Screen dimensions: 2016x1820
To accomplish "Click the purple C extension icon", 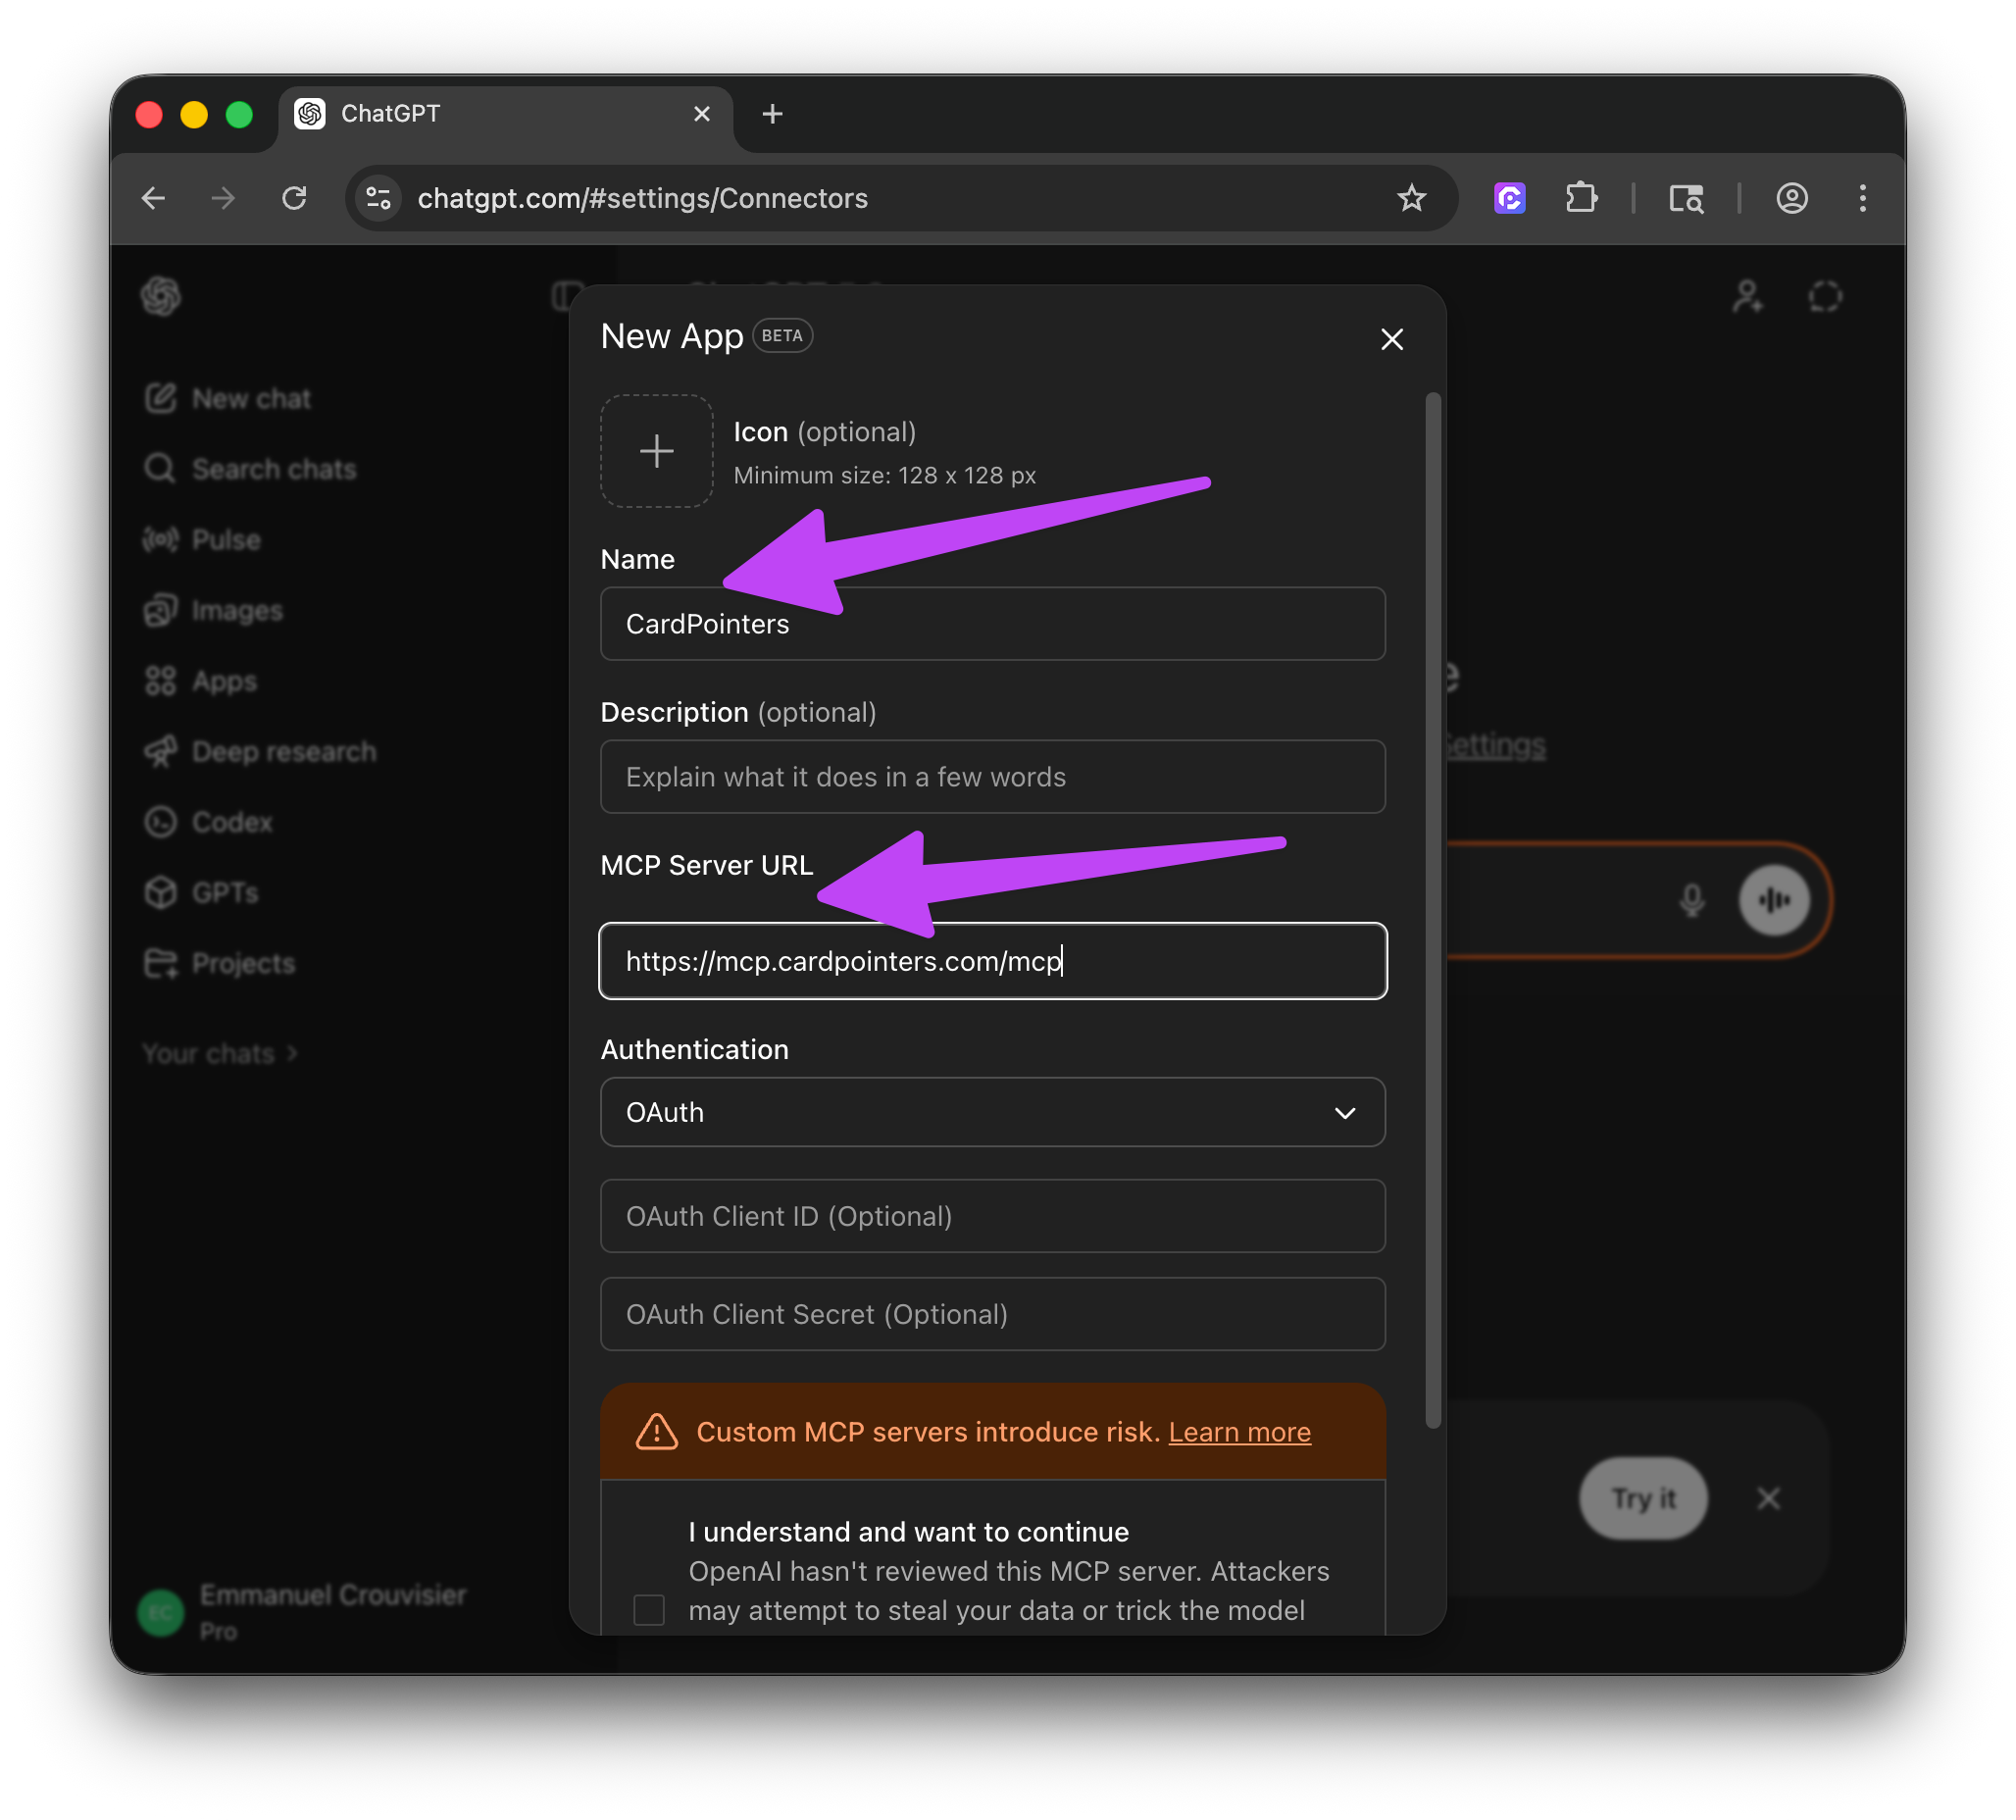I will (1509, 198).
